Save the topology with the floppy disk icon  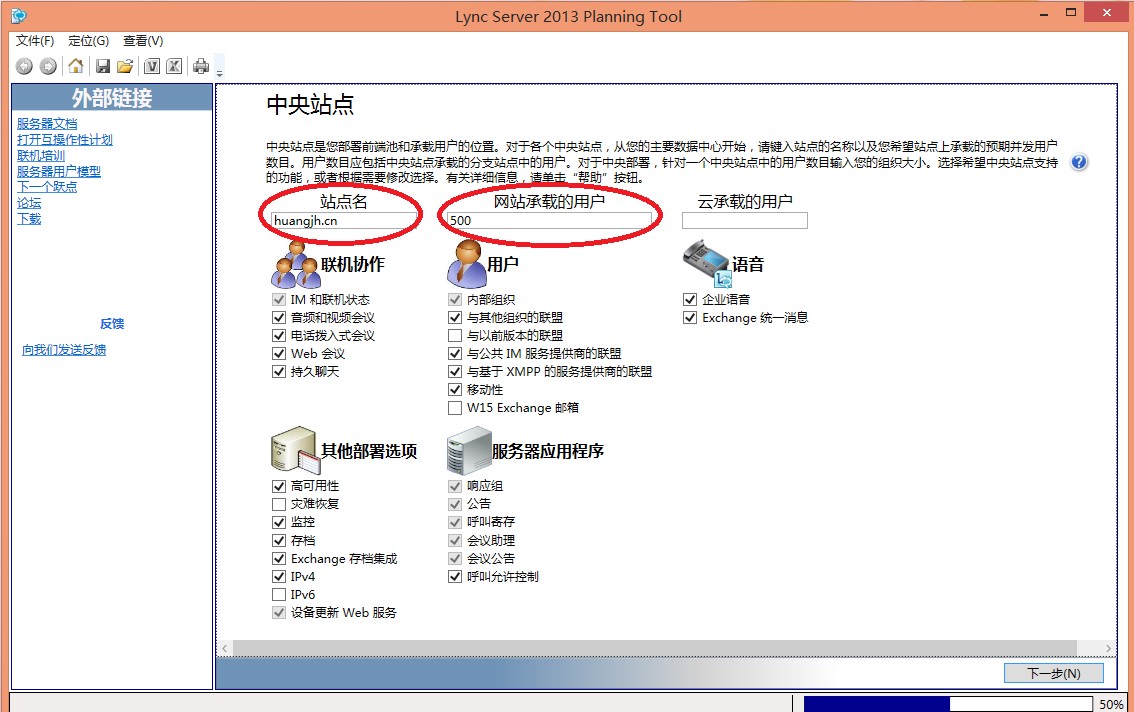[103, 67]
